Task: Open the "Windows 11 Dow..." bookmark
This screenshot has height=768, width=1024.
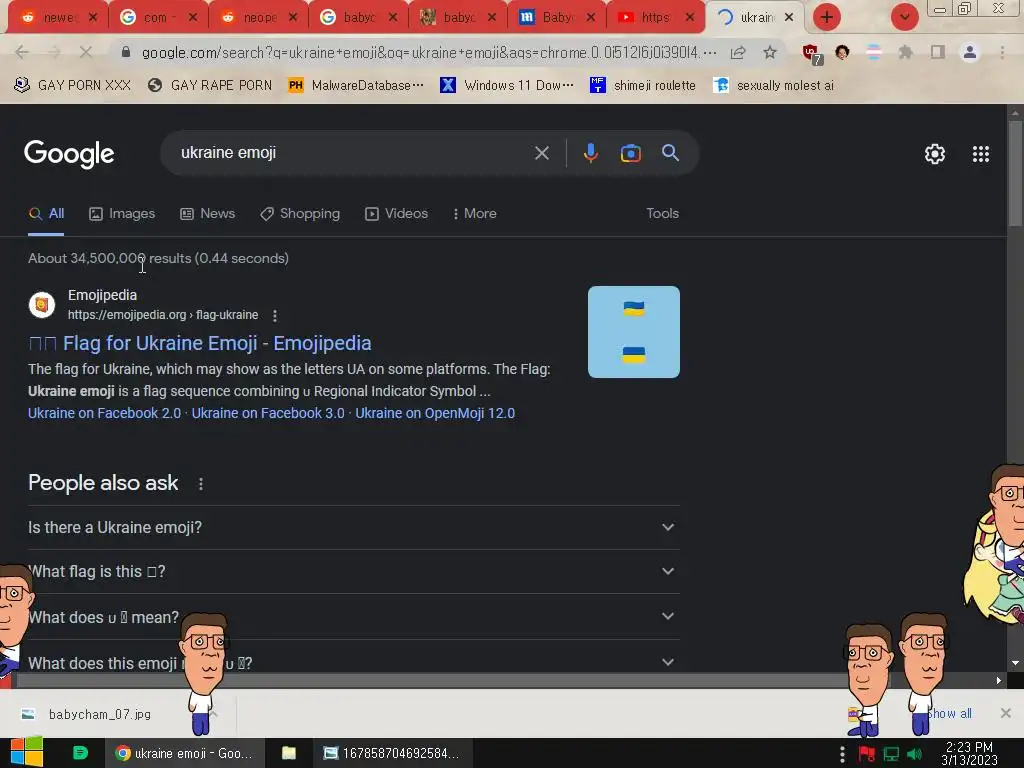Action: [x=507, y=86]
